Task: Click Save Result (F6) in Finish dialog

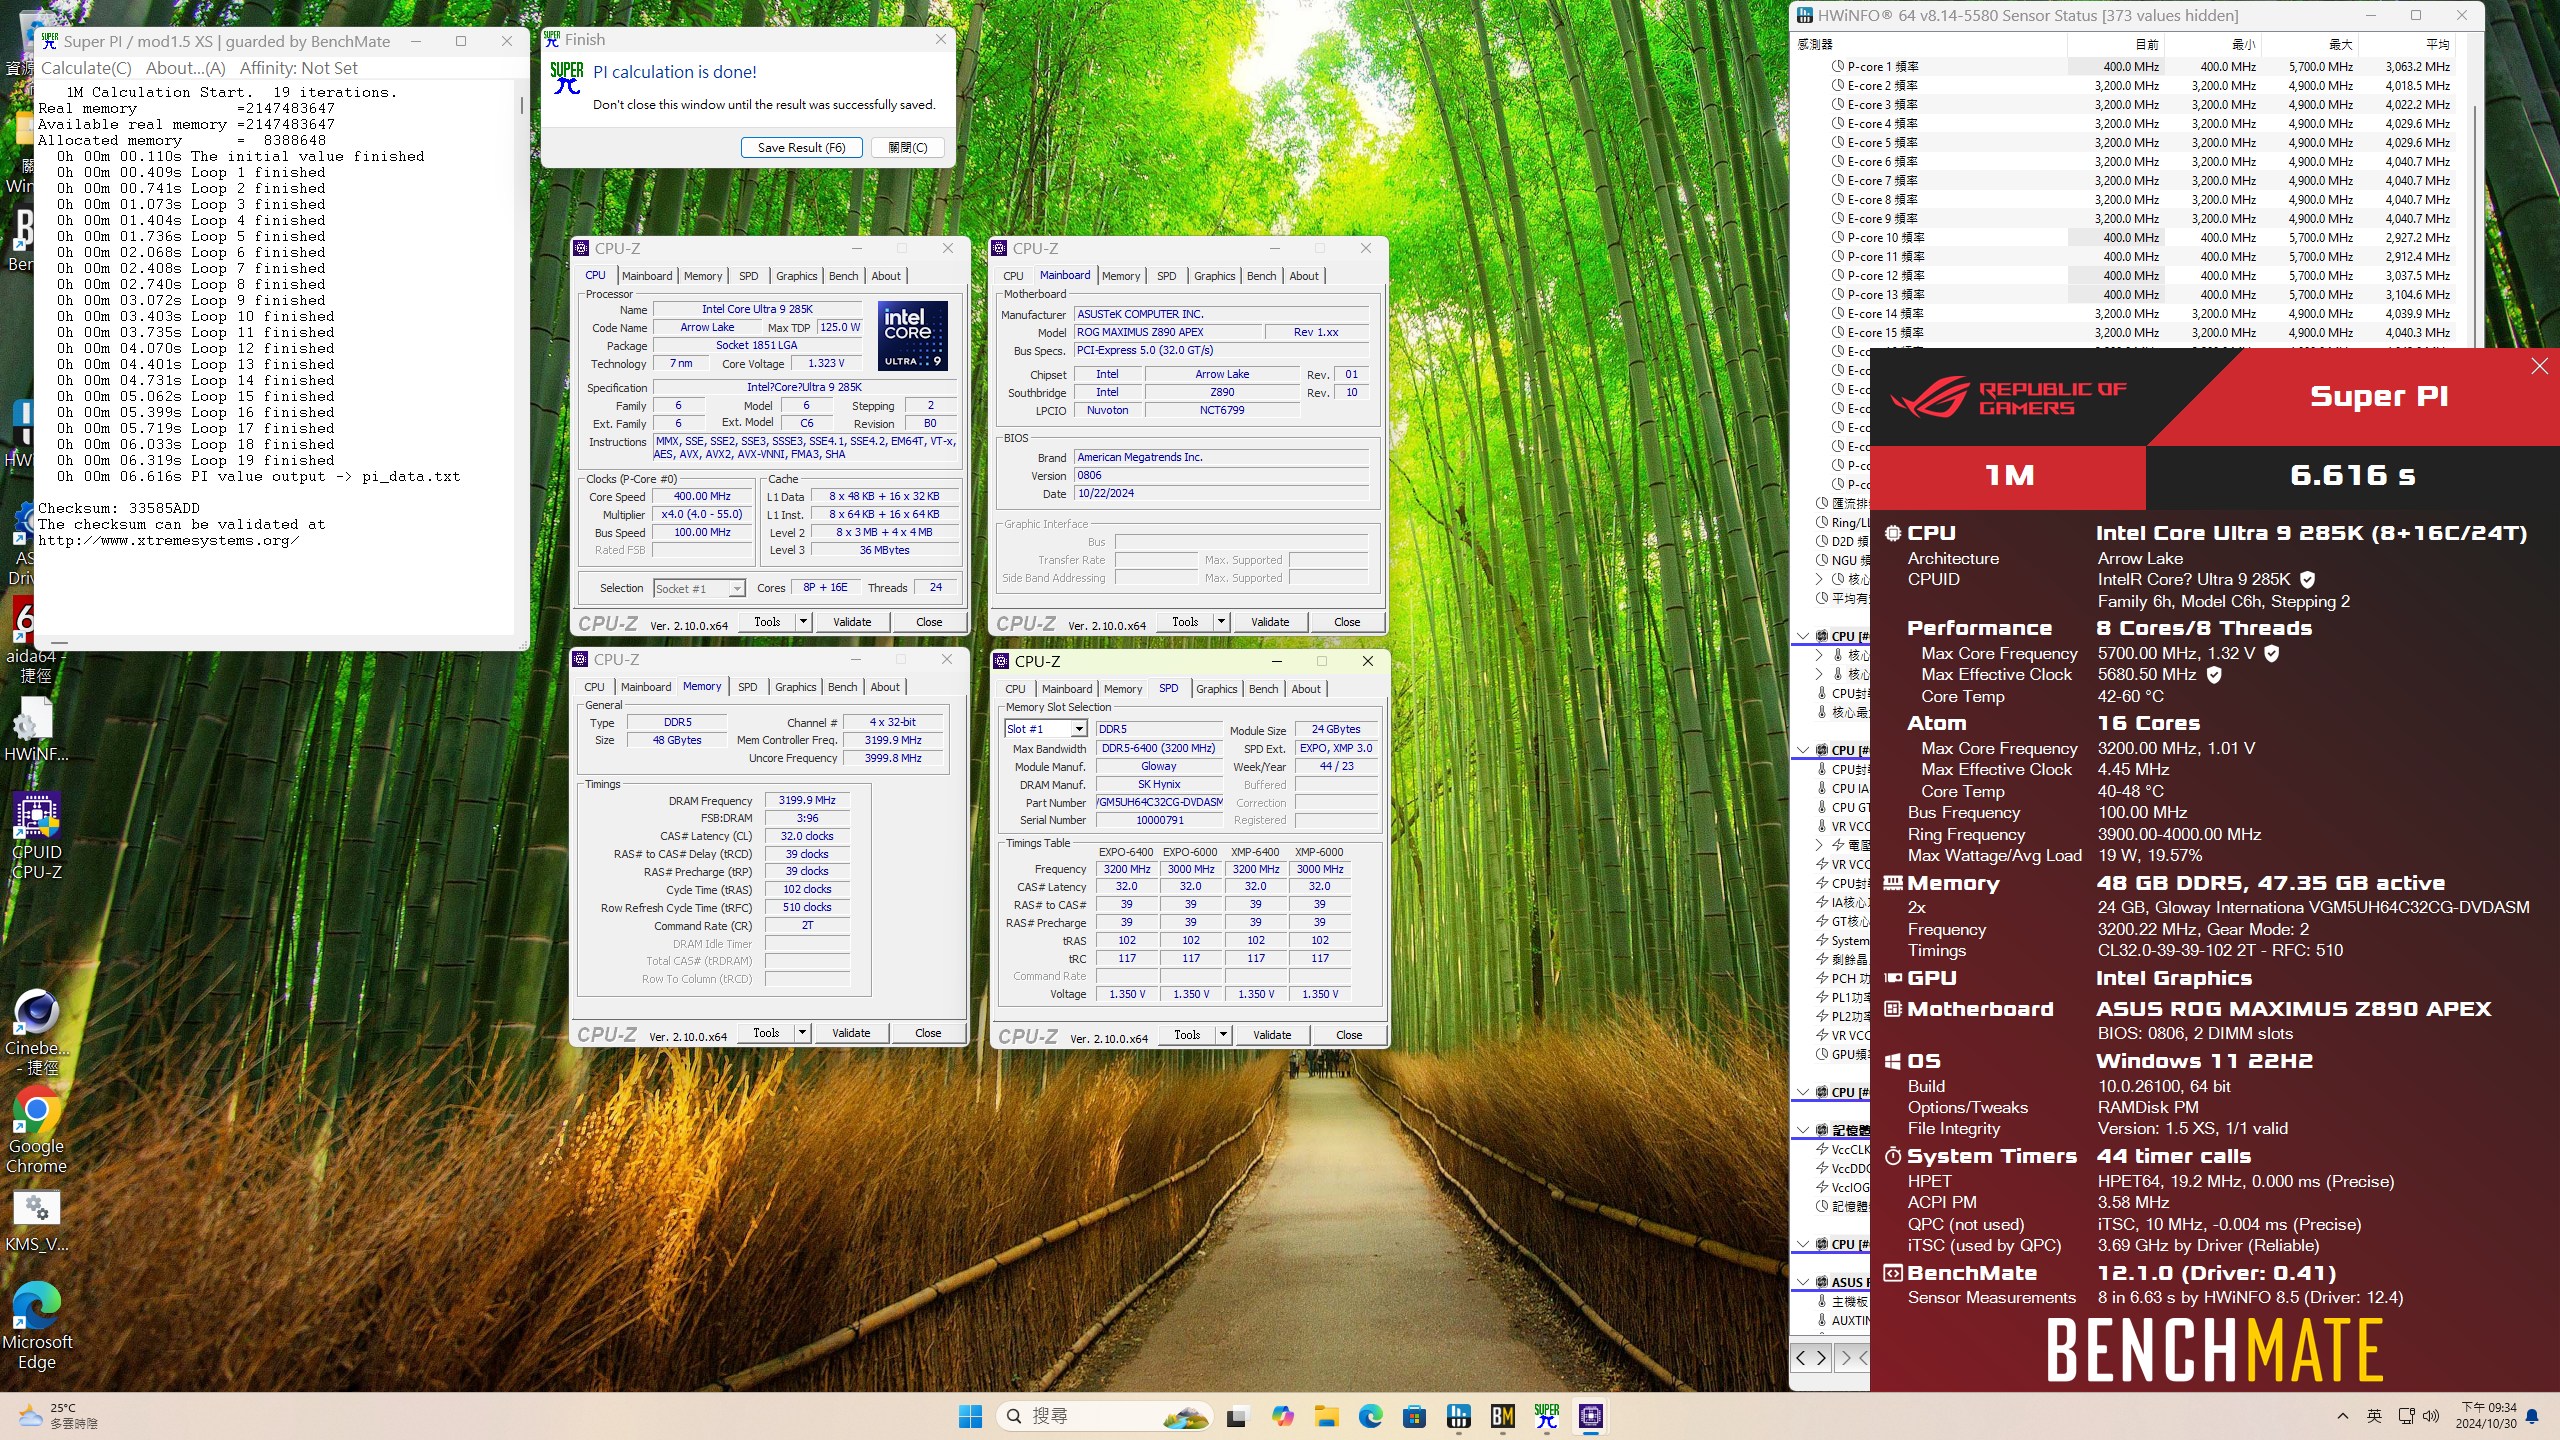Action: pos(801,147)
